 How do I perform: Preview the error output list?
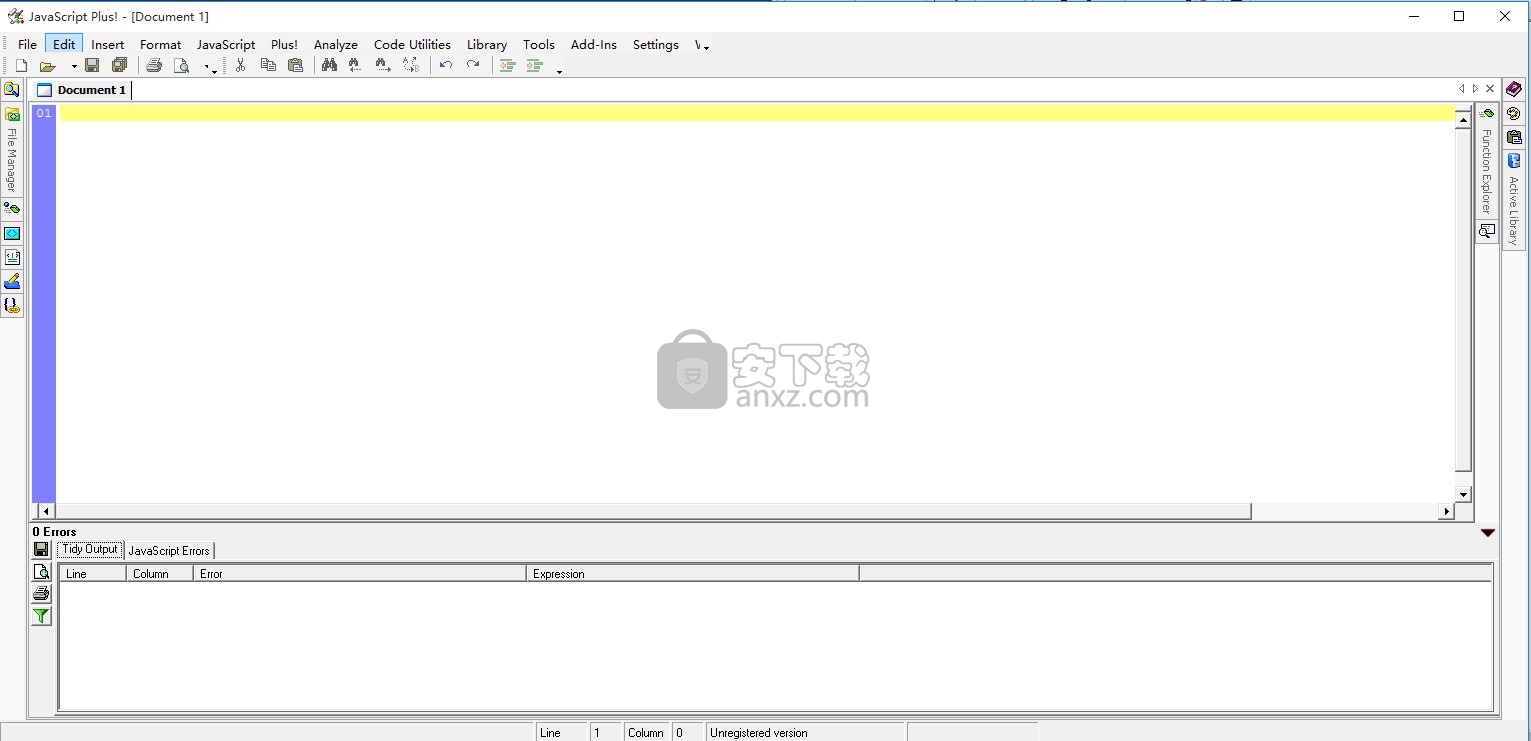tap(41, 572)
